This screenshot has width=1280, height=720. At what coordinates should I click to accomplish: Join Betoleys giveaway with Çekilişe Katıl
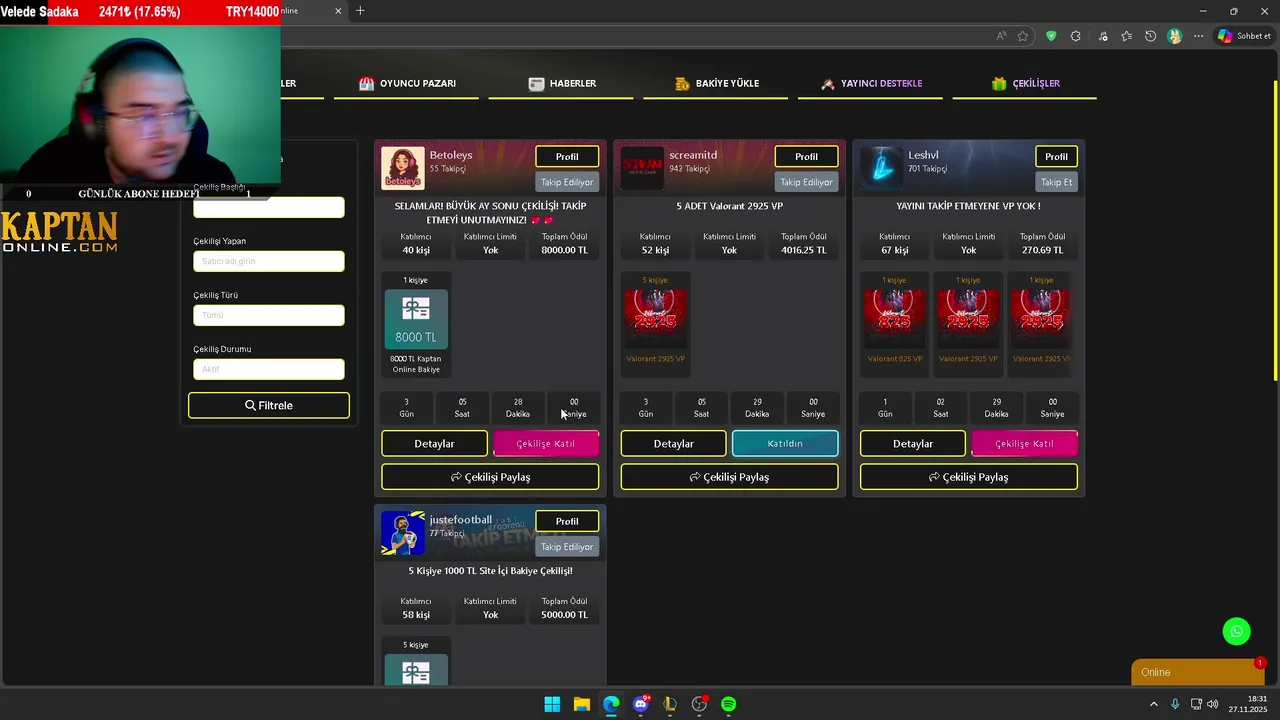coord(546,444)
